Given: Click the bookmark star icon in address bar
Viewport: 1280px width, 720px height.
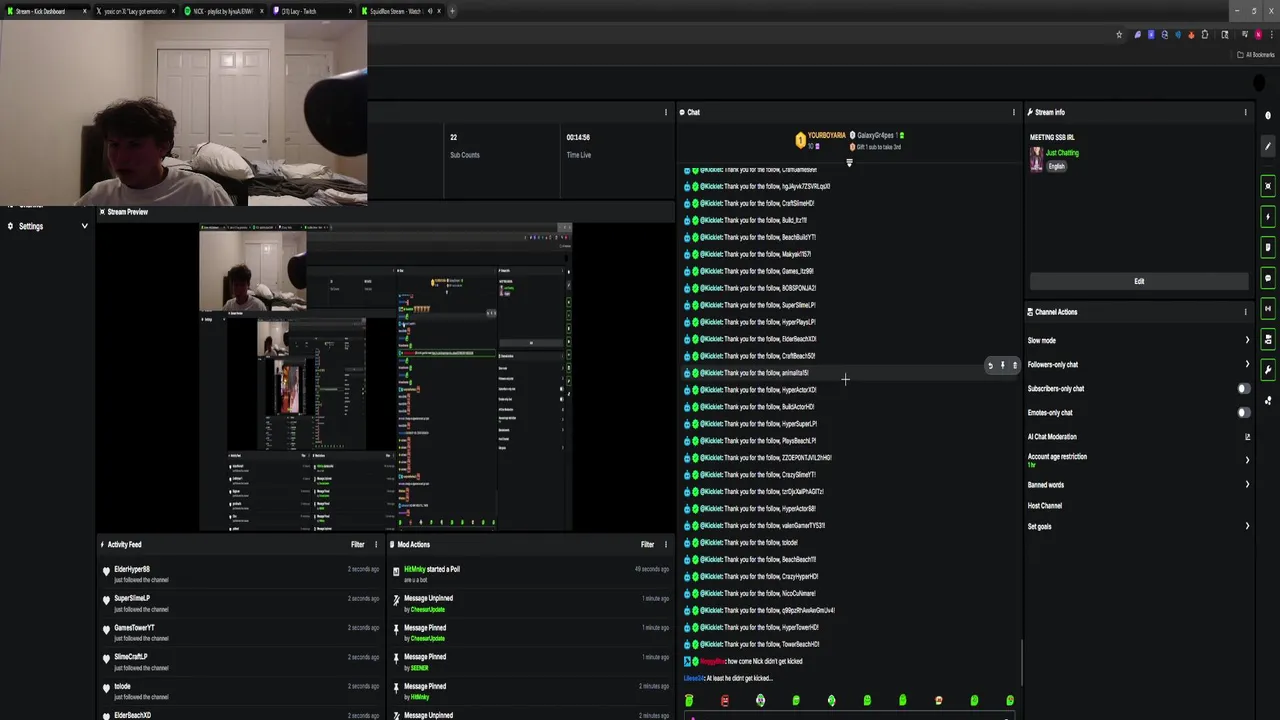Looking at the screenshot, I should click(x=1119, y=35).
